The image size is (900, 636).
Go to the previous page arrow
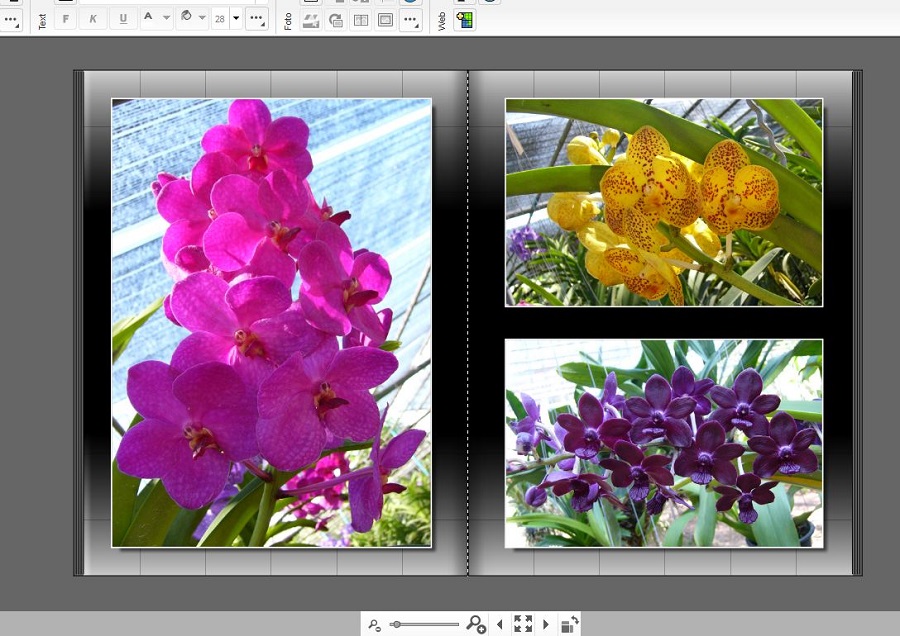click(x=500, y=624)
